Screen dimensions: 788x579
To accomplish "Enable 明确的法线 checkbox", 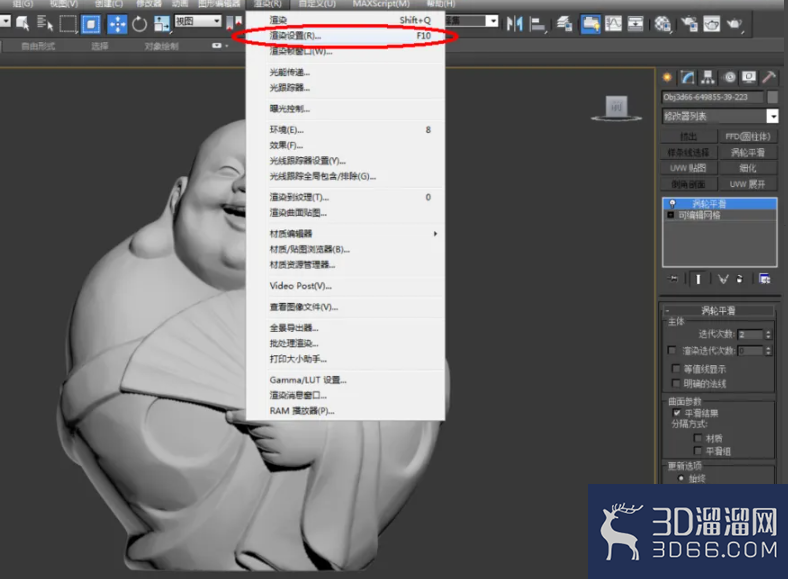I will (x=676, y=383).
